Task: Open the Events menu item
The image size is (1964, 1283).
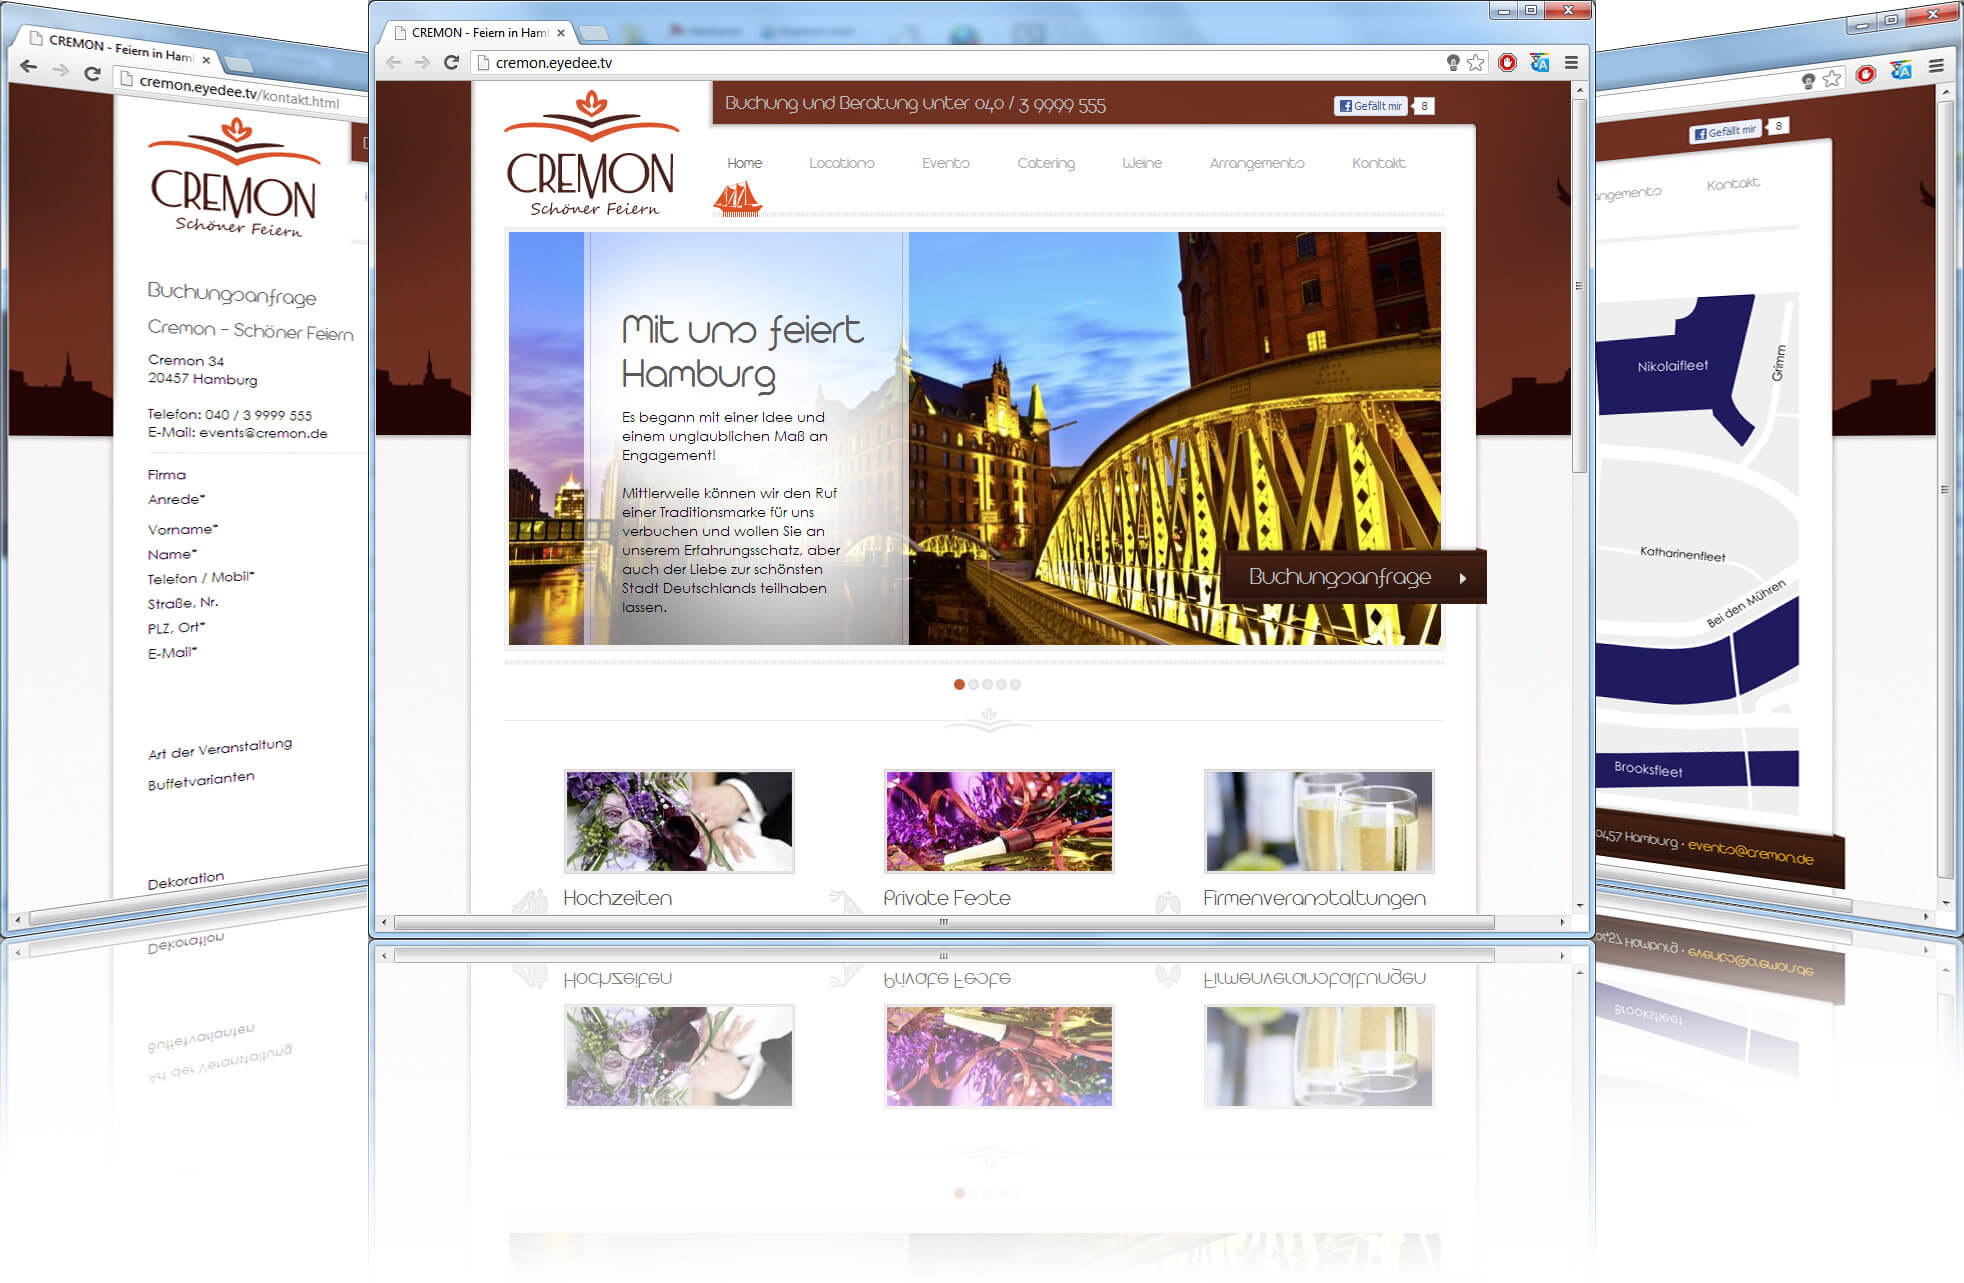Action: [946, 163]
